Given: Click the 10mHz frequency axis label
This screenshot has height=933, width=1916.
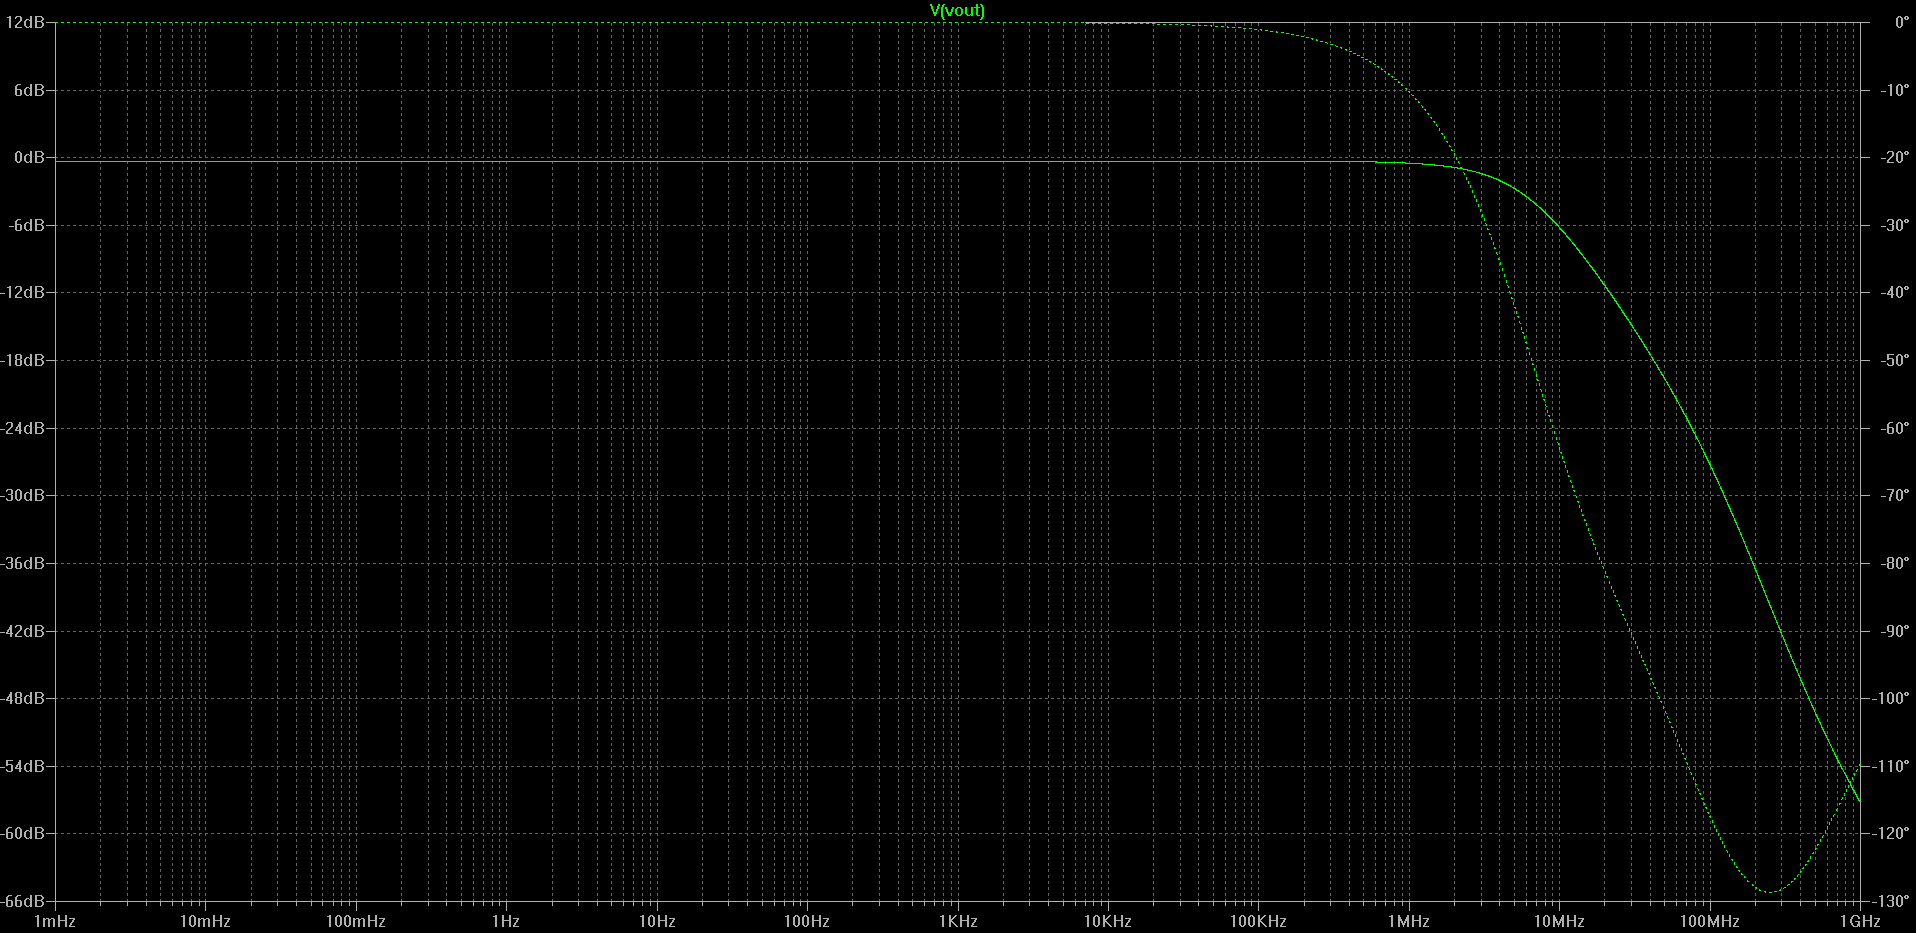Looking at the screenshot, I should (205, 921).
